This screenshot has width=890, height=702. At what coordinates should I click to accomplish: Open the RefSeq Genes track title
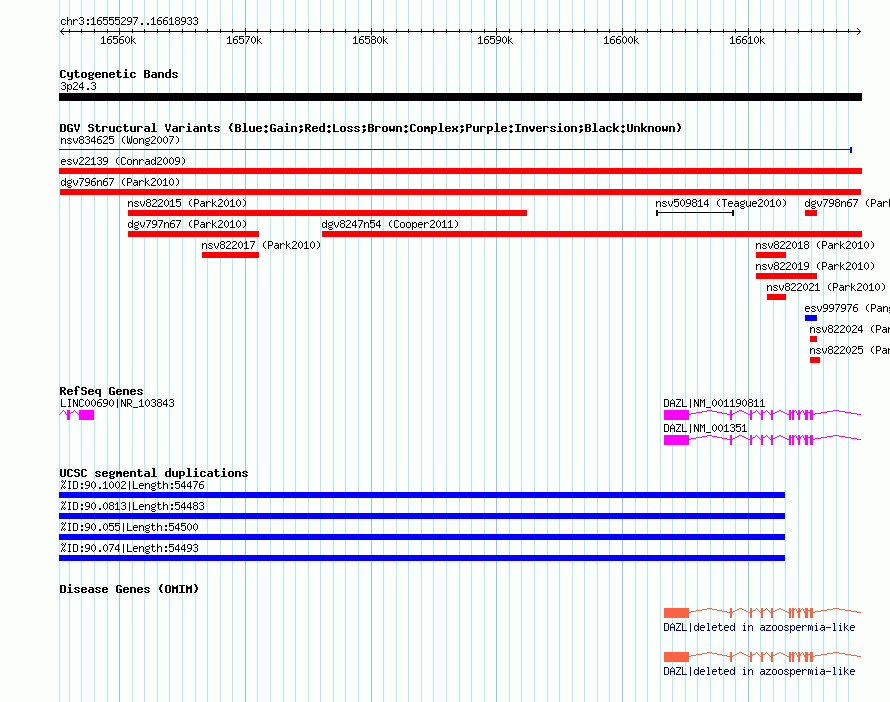coord(102,391)
